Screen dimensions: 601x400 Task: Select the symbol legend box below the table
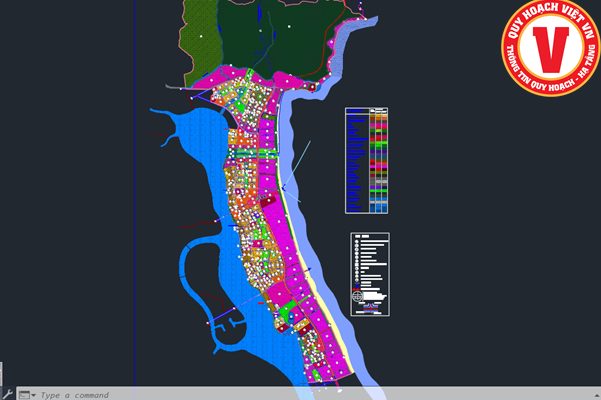369,273
